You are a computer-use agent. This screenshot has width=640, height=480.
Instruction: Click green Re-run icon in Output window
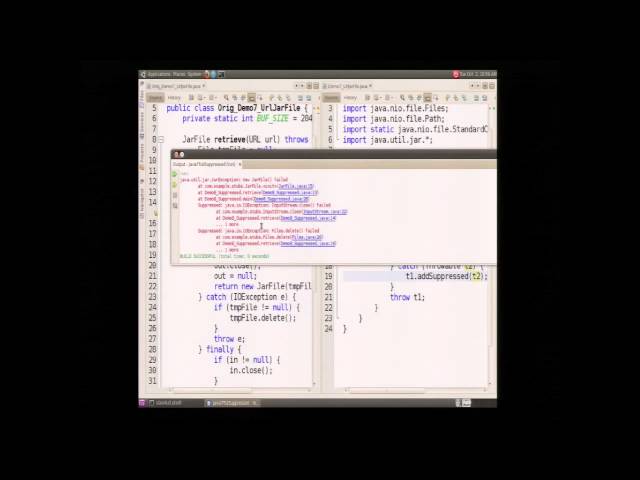point(174,174)
